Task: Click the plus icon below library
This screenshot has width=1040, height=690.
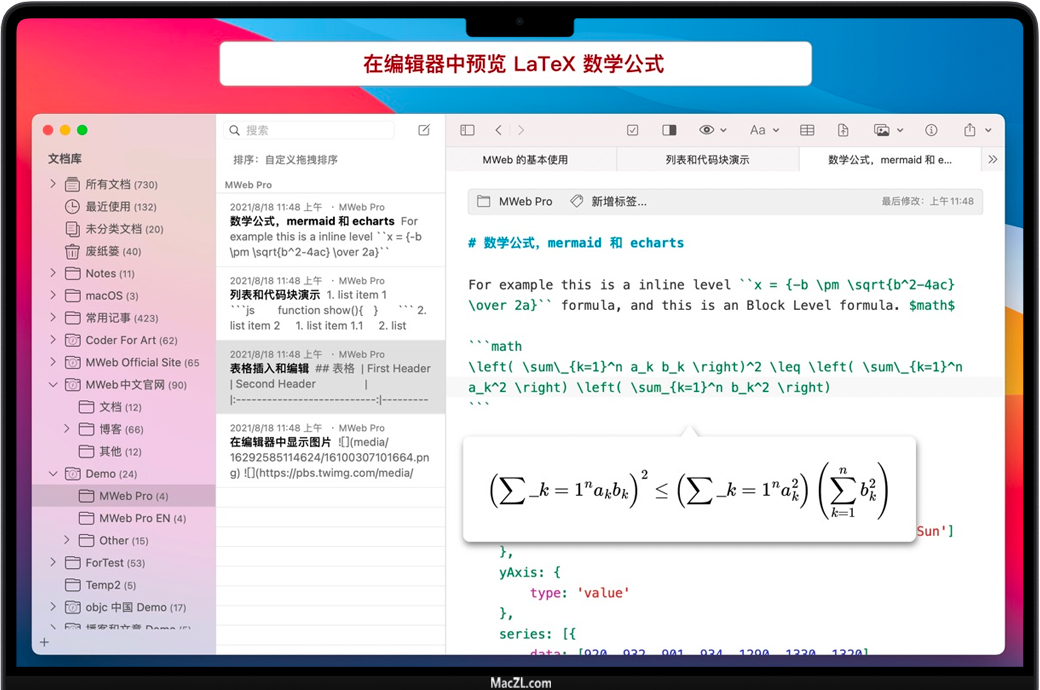Action: [x=44, y=642]
